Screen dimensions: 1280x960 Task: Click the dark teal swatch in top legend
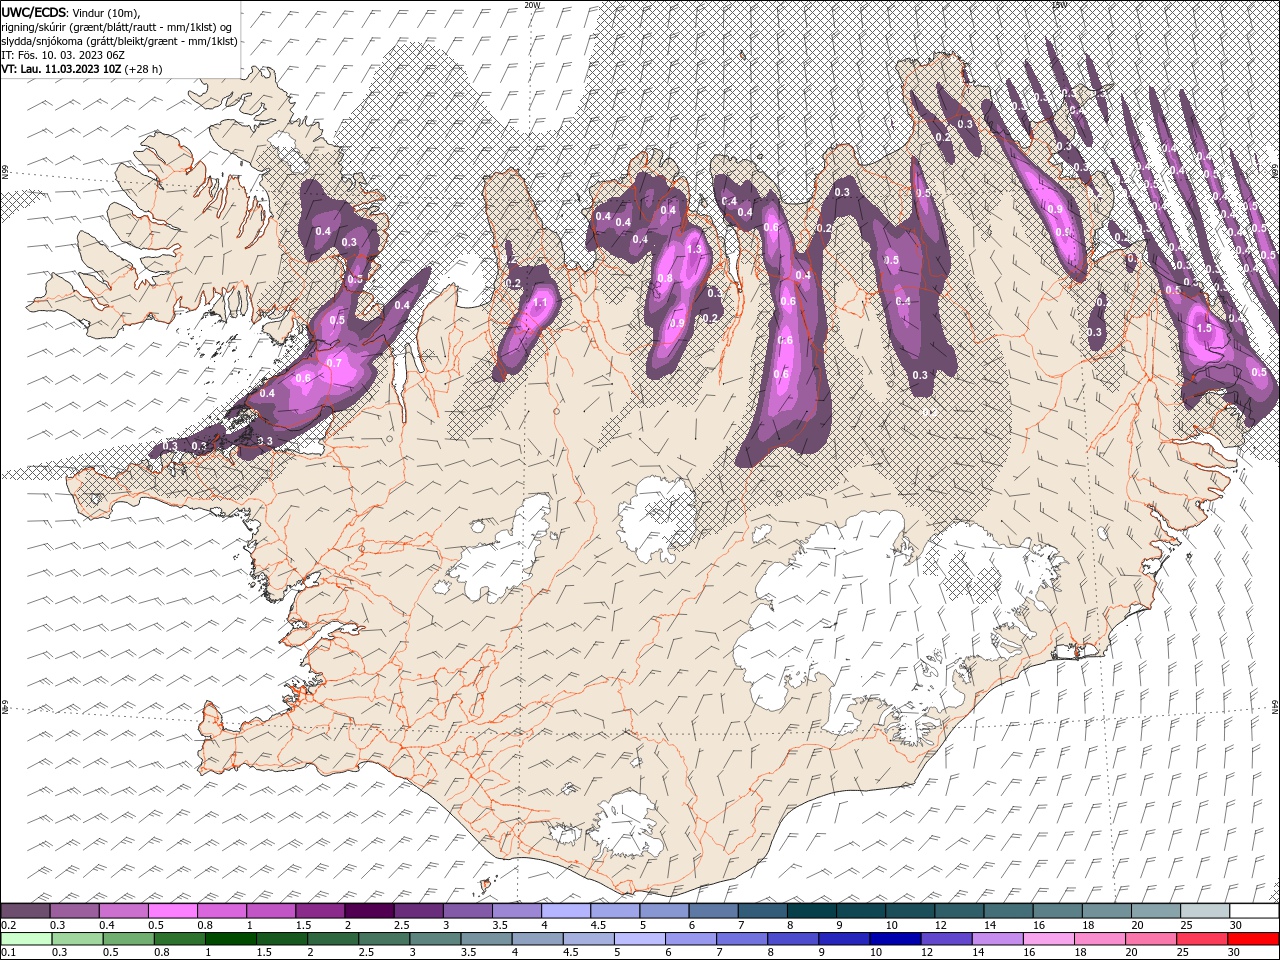810,911
